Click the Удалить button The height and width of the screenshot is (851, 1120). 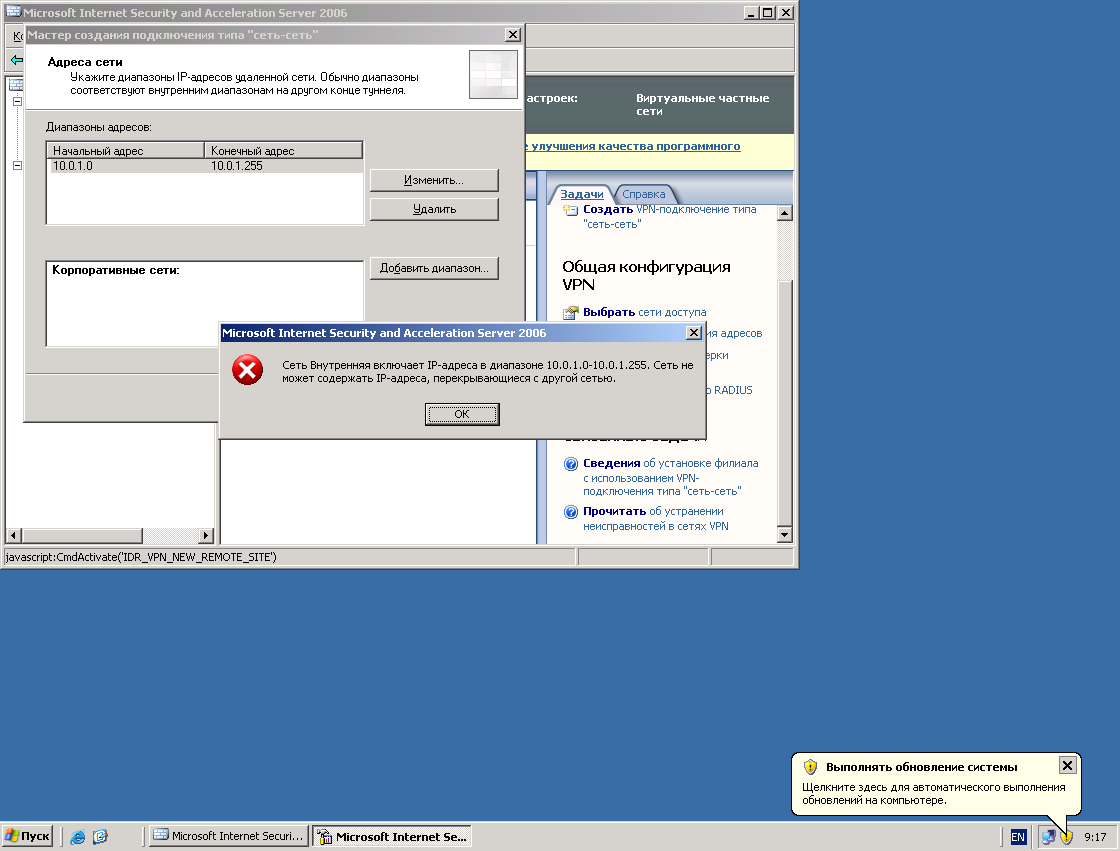(434, 209)
